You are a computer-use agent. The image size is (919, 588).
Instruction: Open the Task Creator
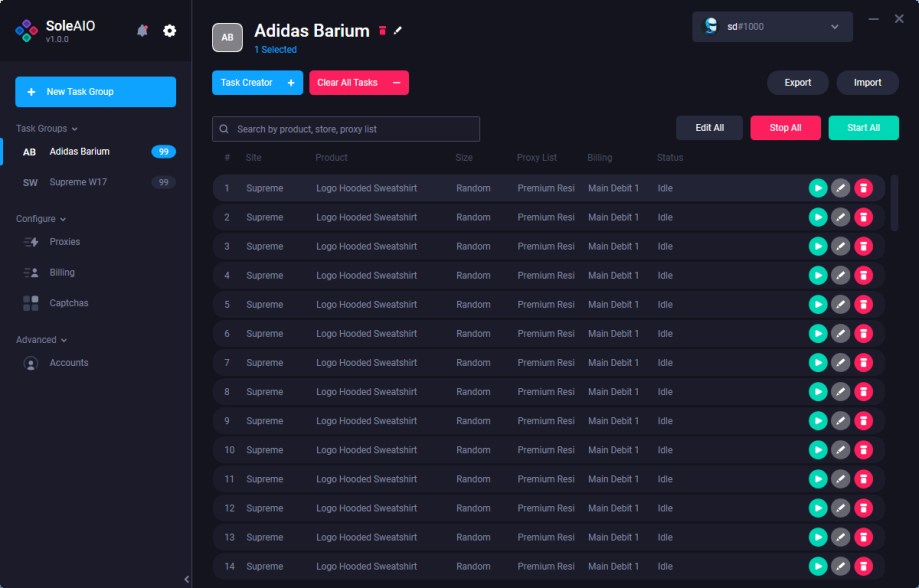tap(257, 83)
